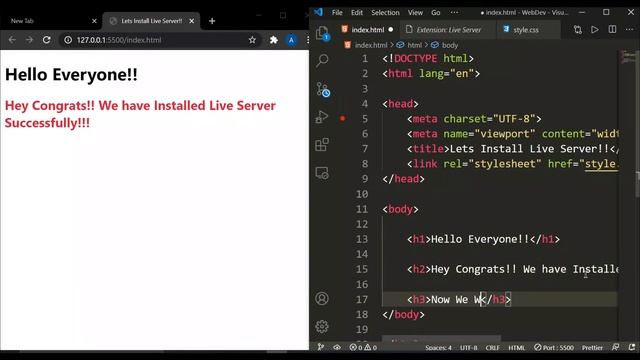Open the notifications bell in the status bar
This screenshot has width=640, height=360.
632,347
